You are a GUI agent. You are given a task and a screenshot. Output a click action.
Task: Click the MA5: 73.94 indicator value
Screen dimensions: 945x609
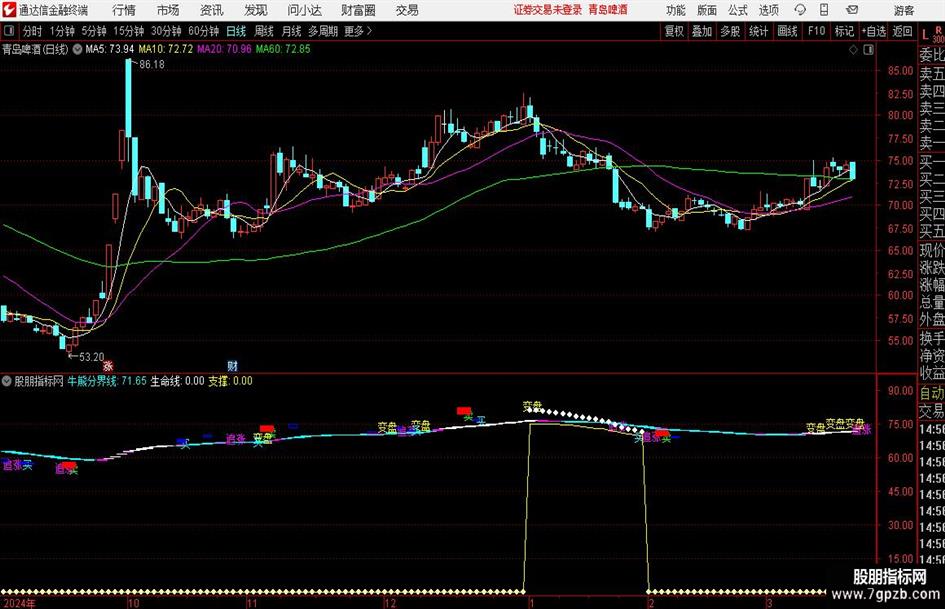(x=110, y=49)
